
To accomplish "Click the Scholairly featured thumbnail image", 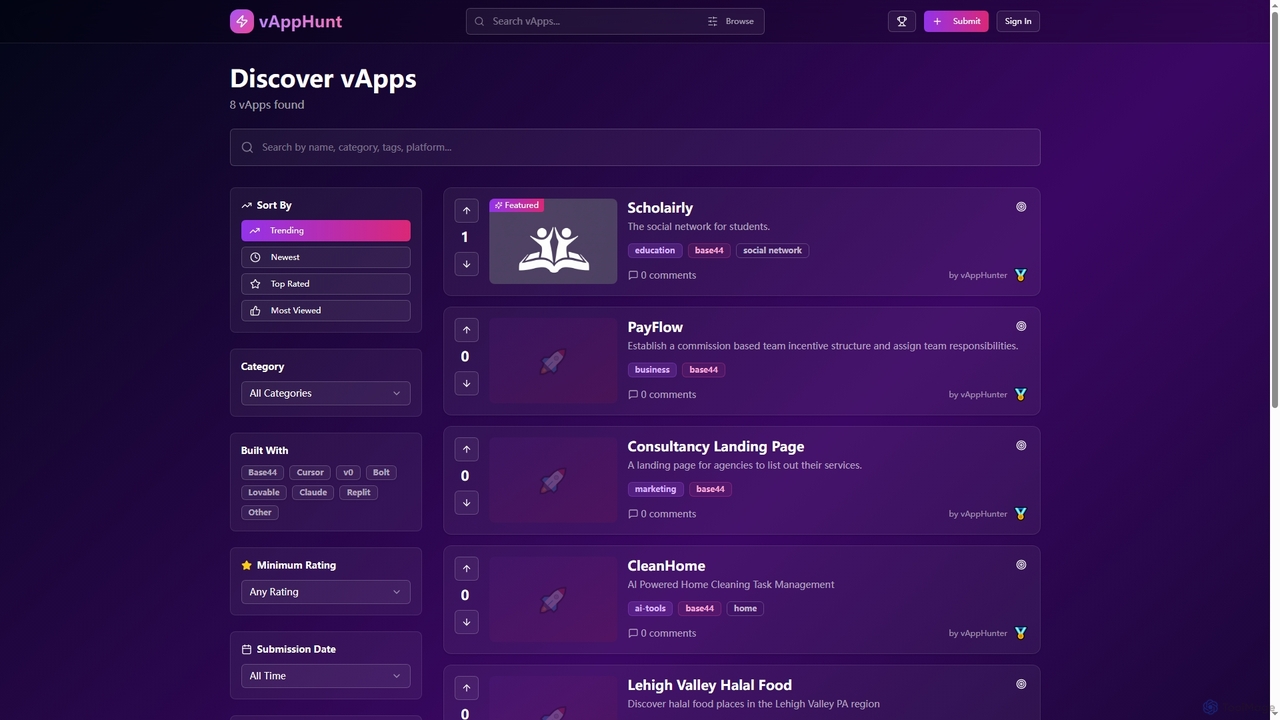I will (x=553, y=241).
